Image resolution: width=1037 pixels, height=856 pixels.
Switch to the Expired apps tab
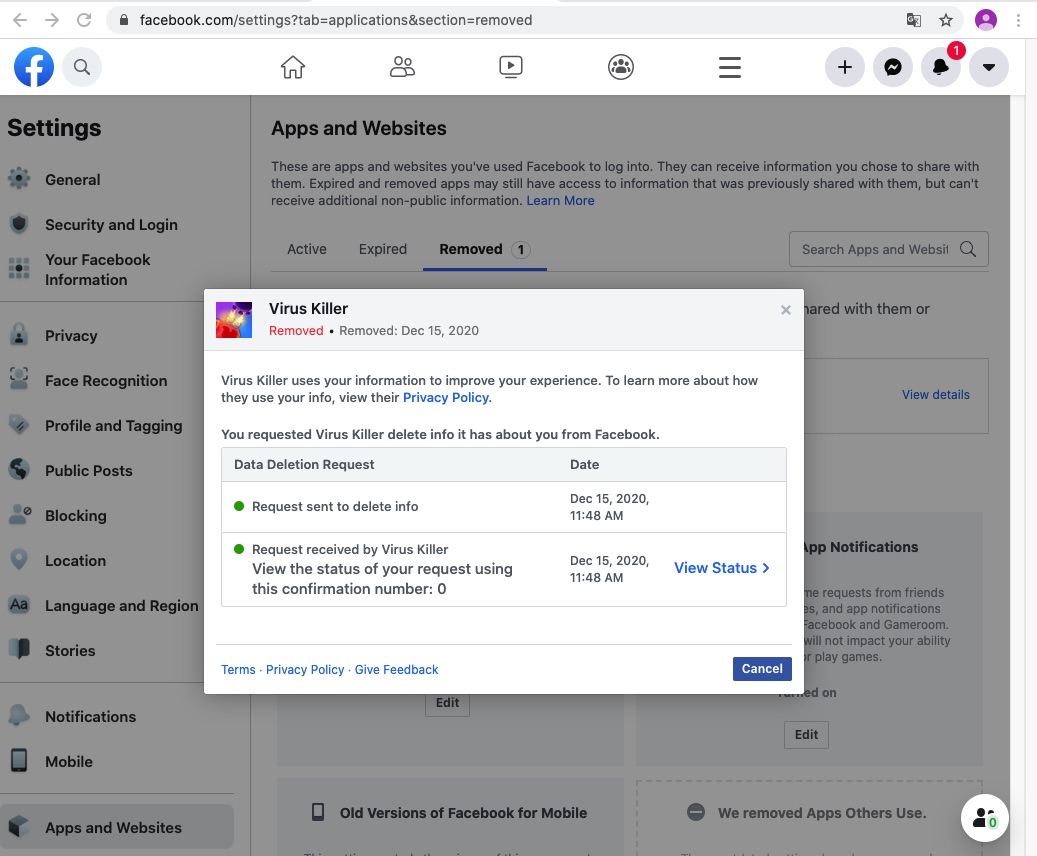pos(383,249)
